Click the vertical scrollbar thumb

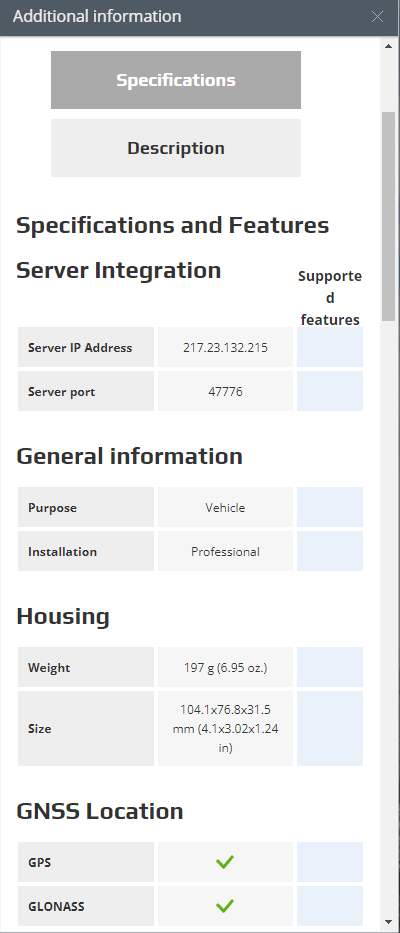389,217
